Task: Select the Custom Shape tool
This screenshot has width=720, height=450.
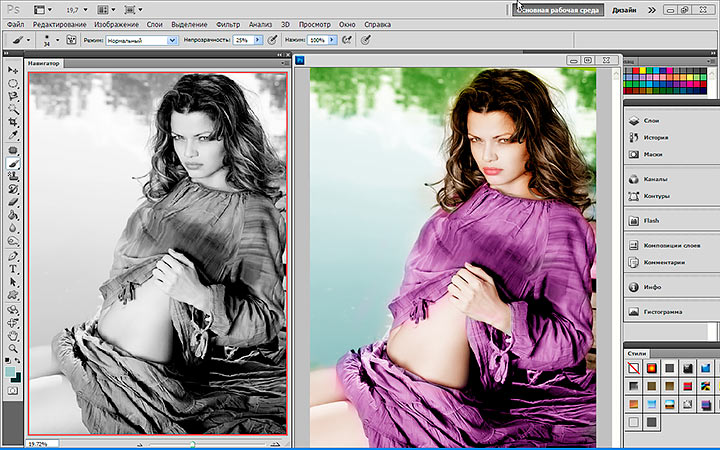Action: (x=13, y=295)
